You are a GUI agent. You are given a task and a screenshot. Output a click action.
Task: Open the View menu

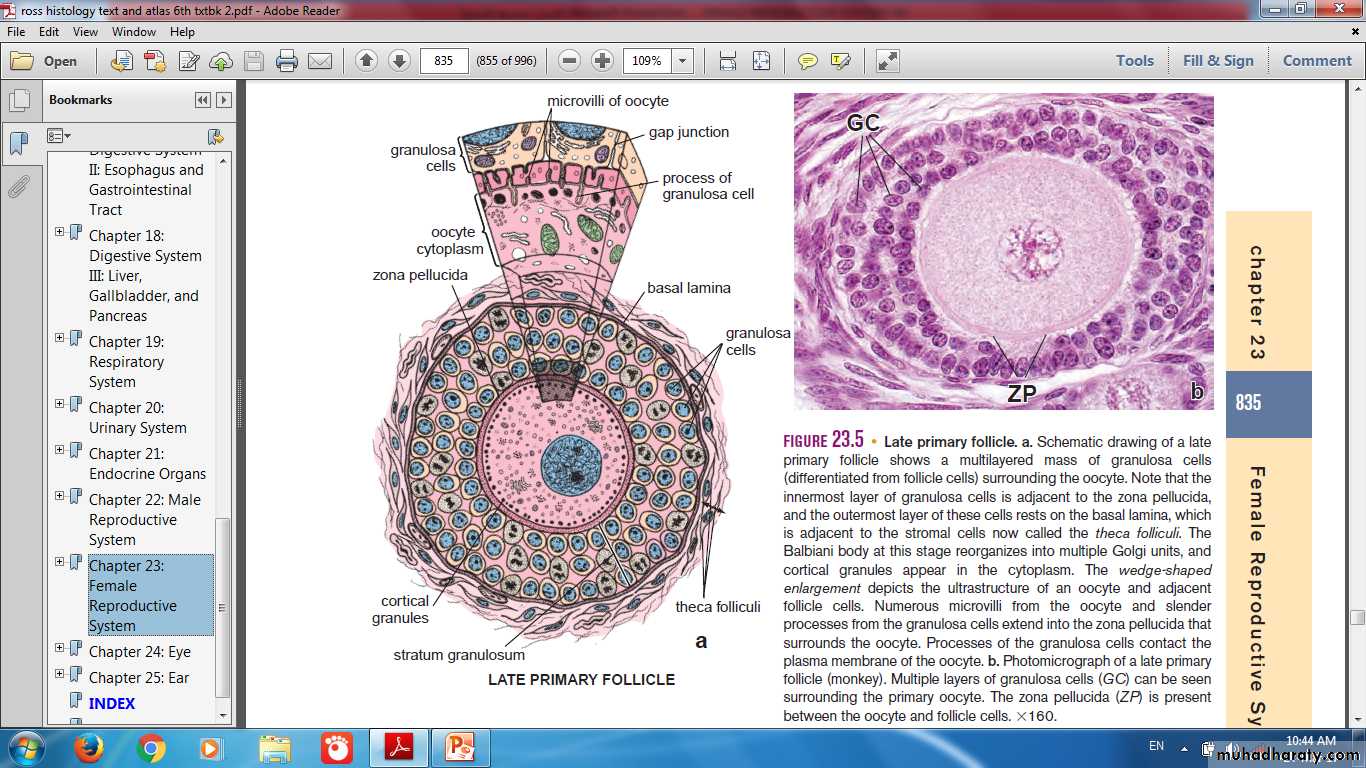[x=85, y=32]
